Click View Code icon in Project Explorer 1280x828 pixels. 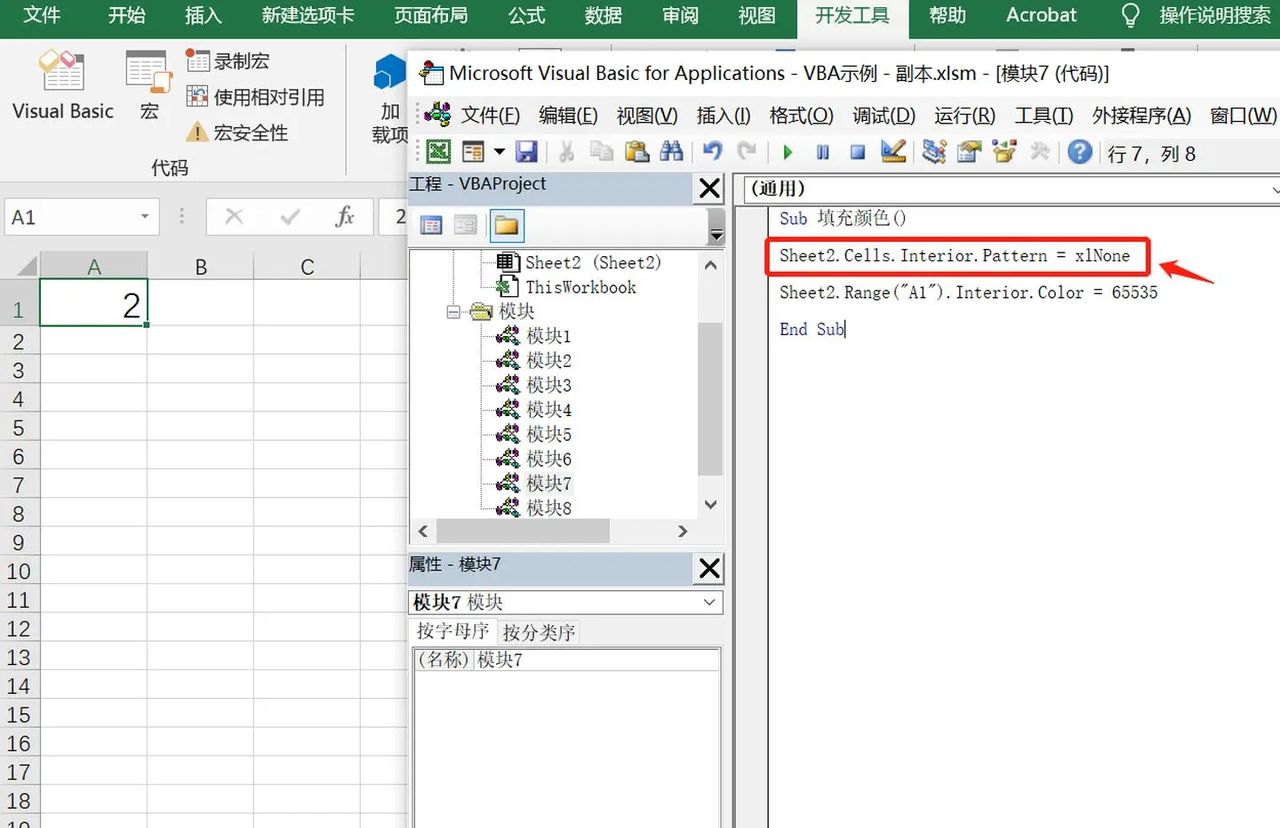[x=431, y=226]
